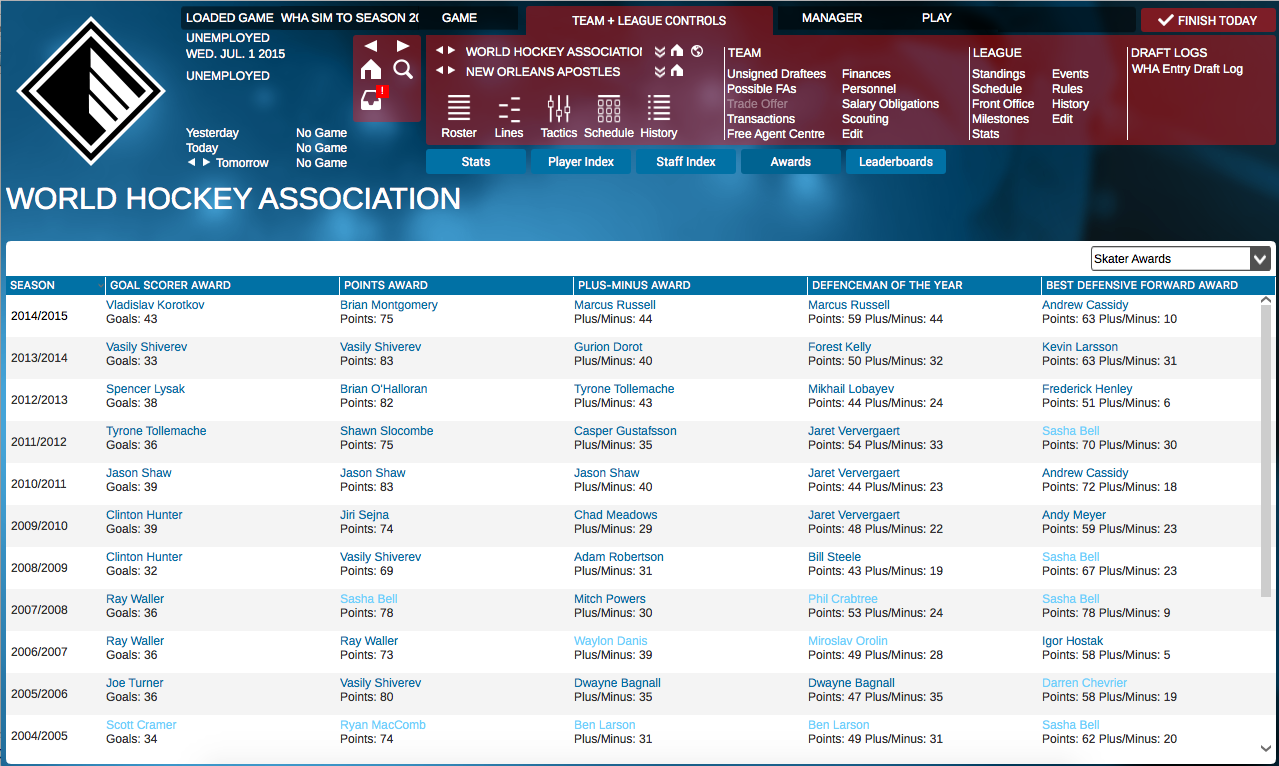Open league Milestones link
This screenshot has width=1279, height=766.
1001,119
